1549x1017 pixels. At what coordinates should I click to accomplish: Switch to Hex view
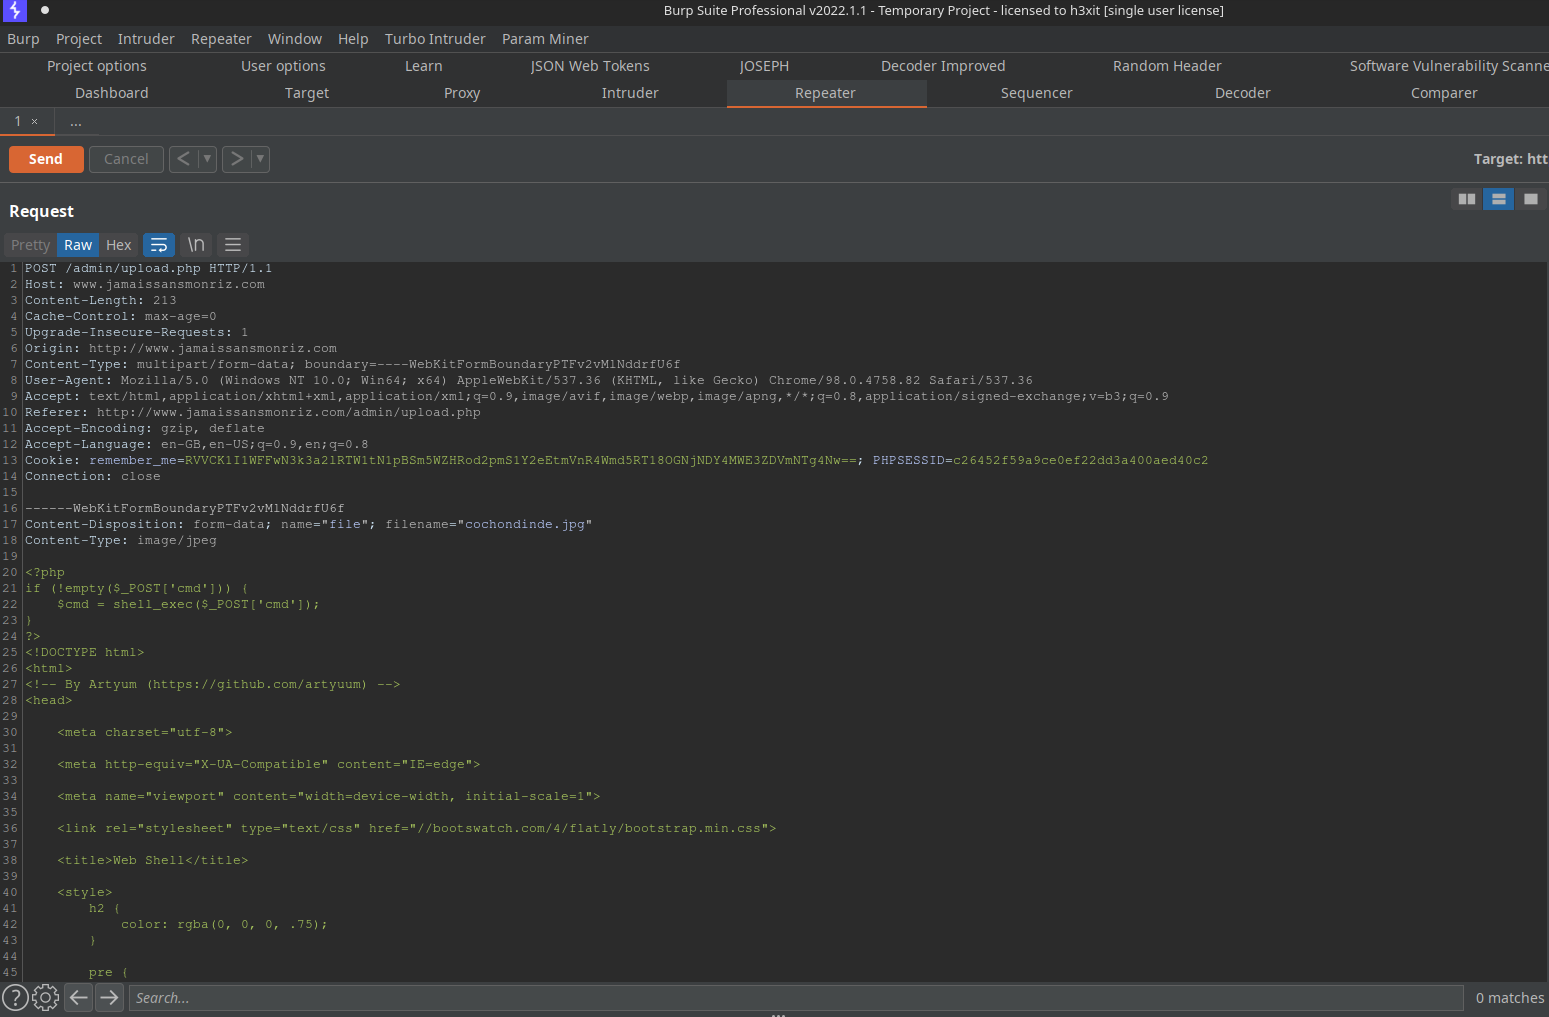point(119,245)
